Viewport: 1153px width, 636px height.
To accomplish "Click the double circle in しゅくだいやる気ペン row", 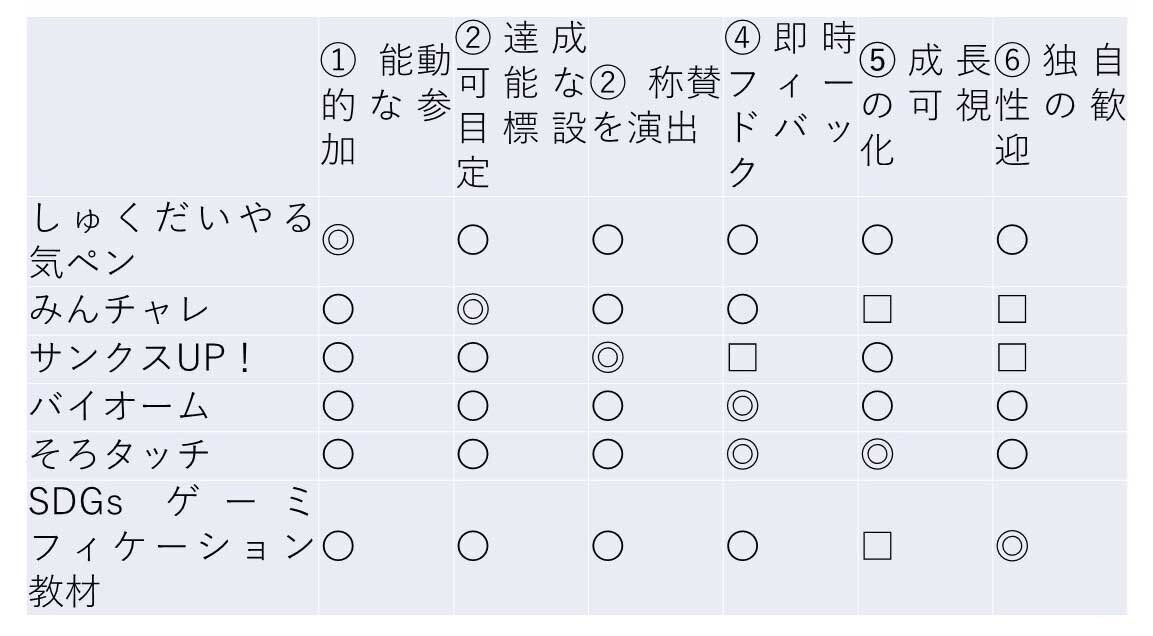I will click(x=337, y=240).
